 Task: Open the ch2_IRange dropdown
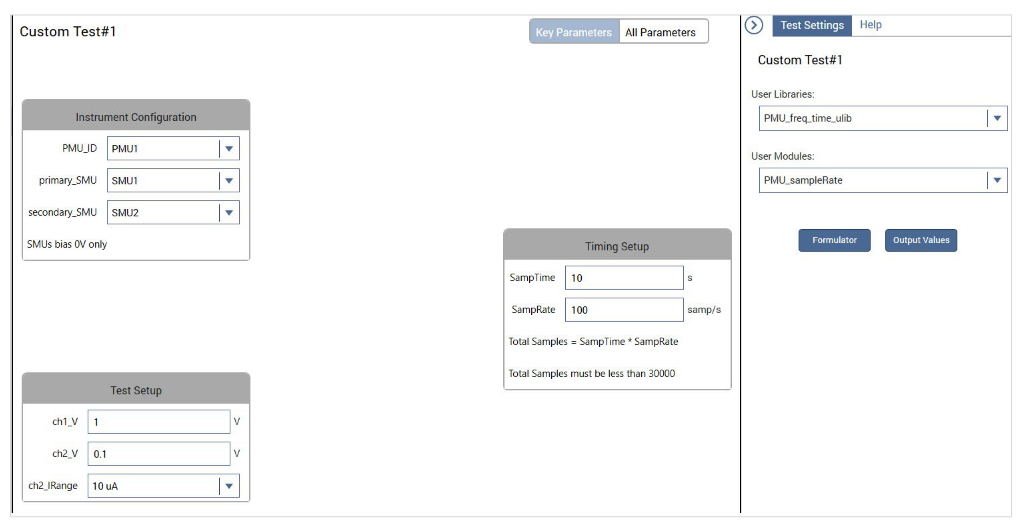[229, 486]
